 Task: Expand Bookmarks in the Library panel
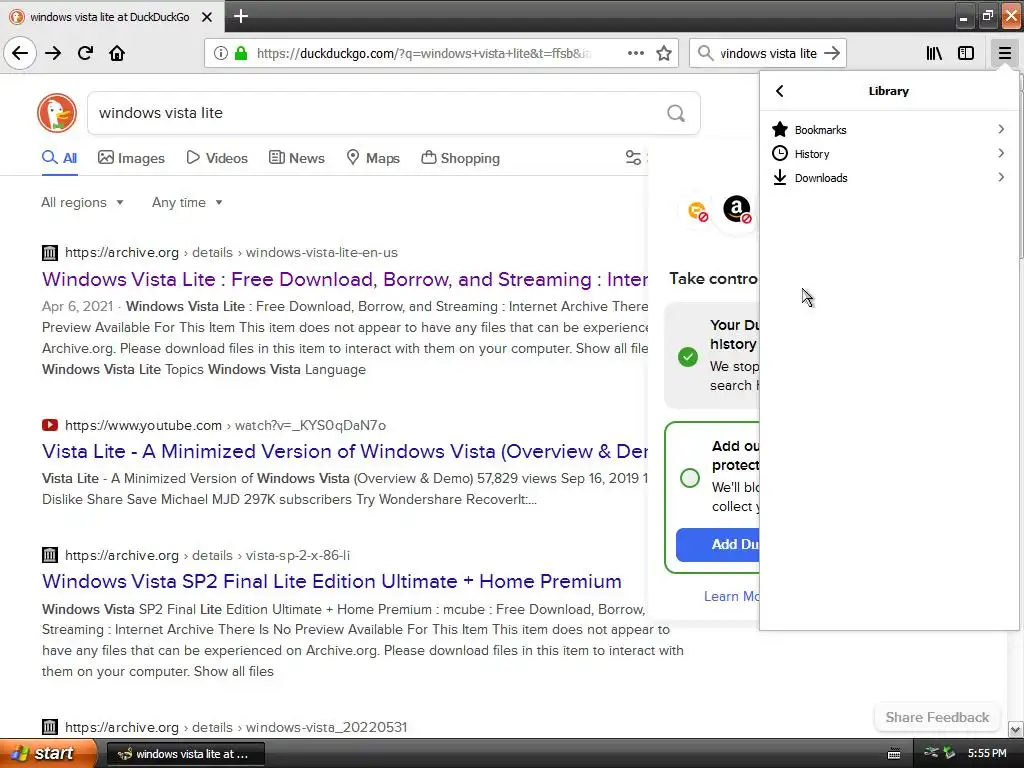pos(888,129)
